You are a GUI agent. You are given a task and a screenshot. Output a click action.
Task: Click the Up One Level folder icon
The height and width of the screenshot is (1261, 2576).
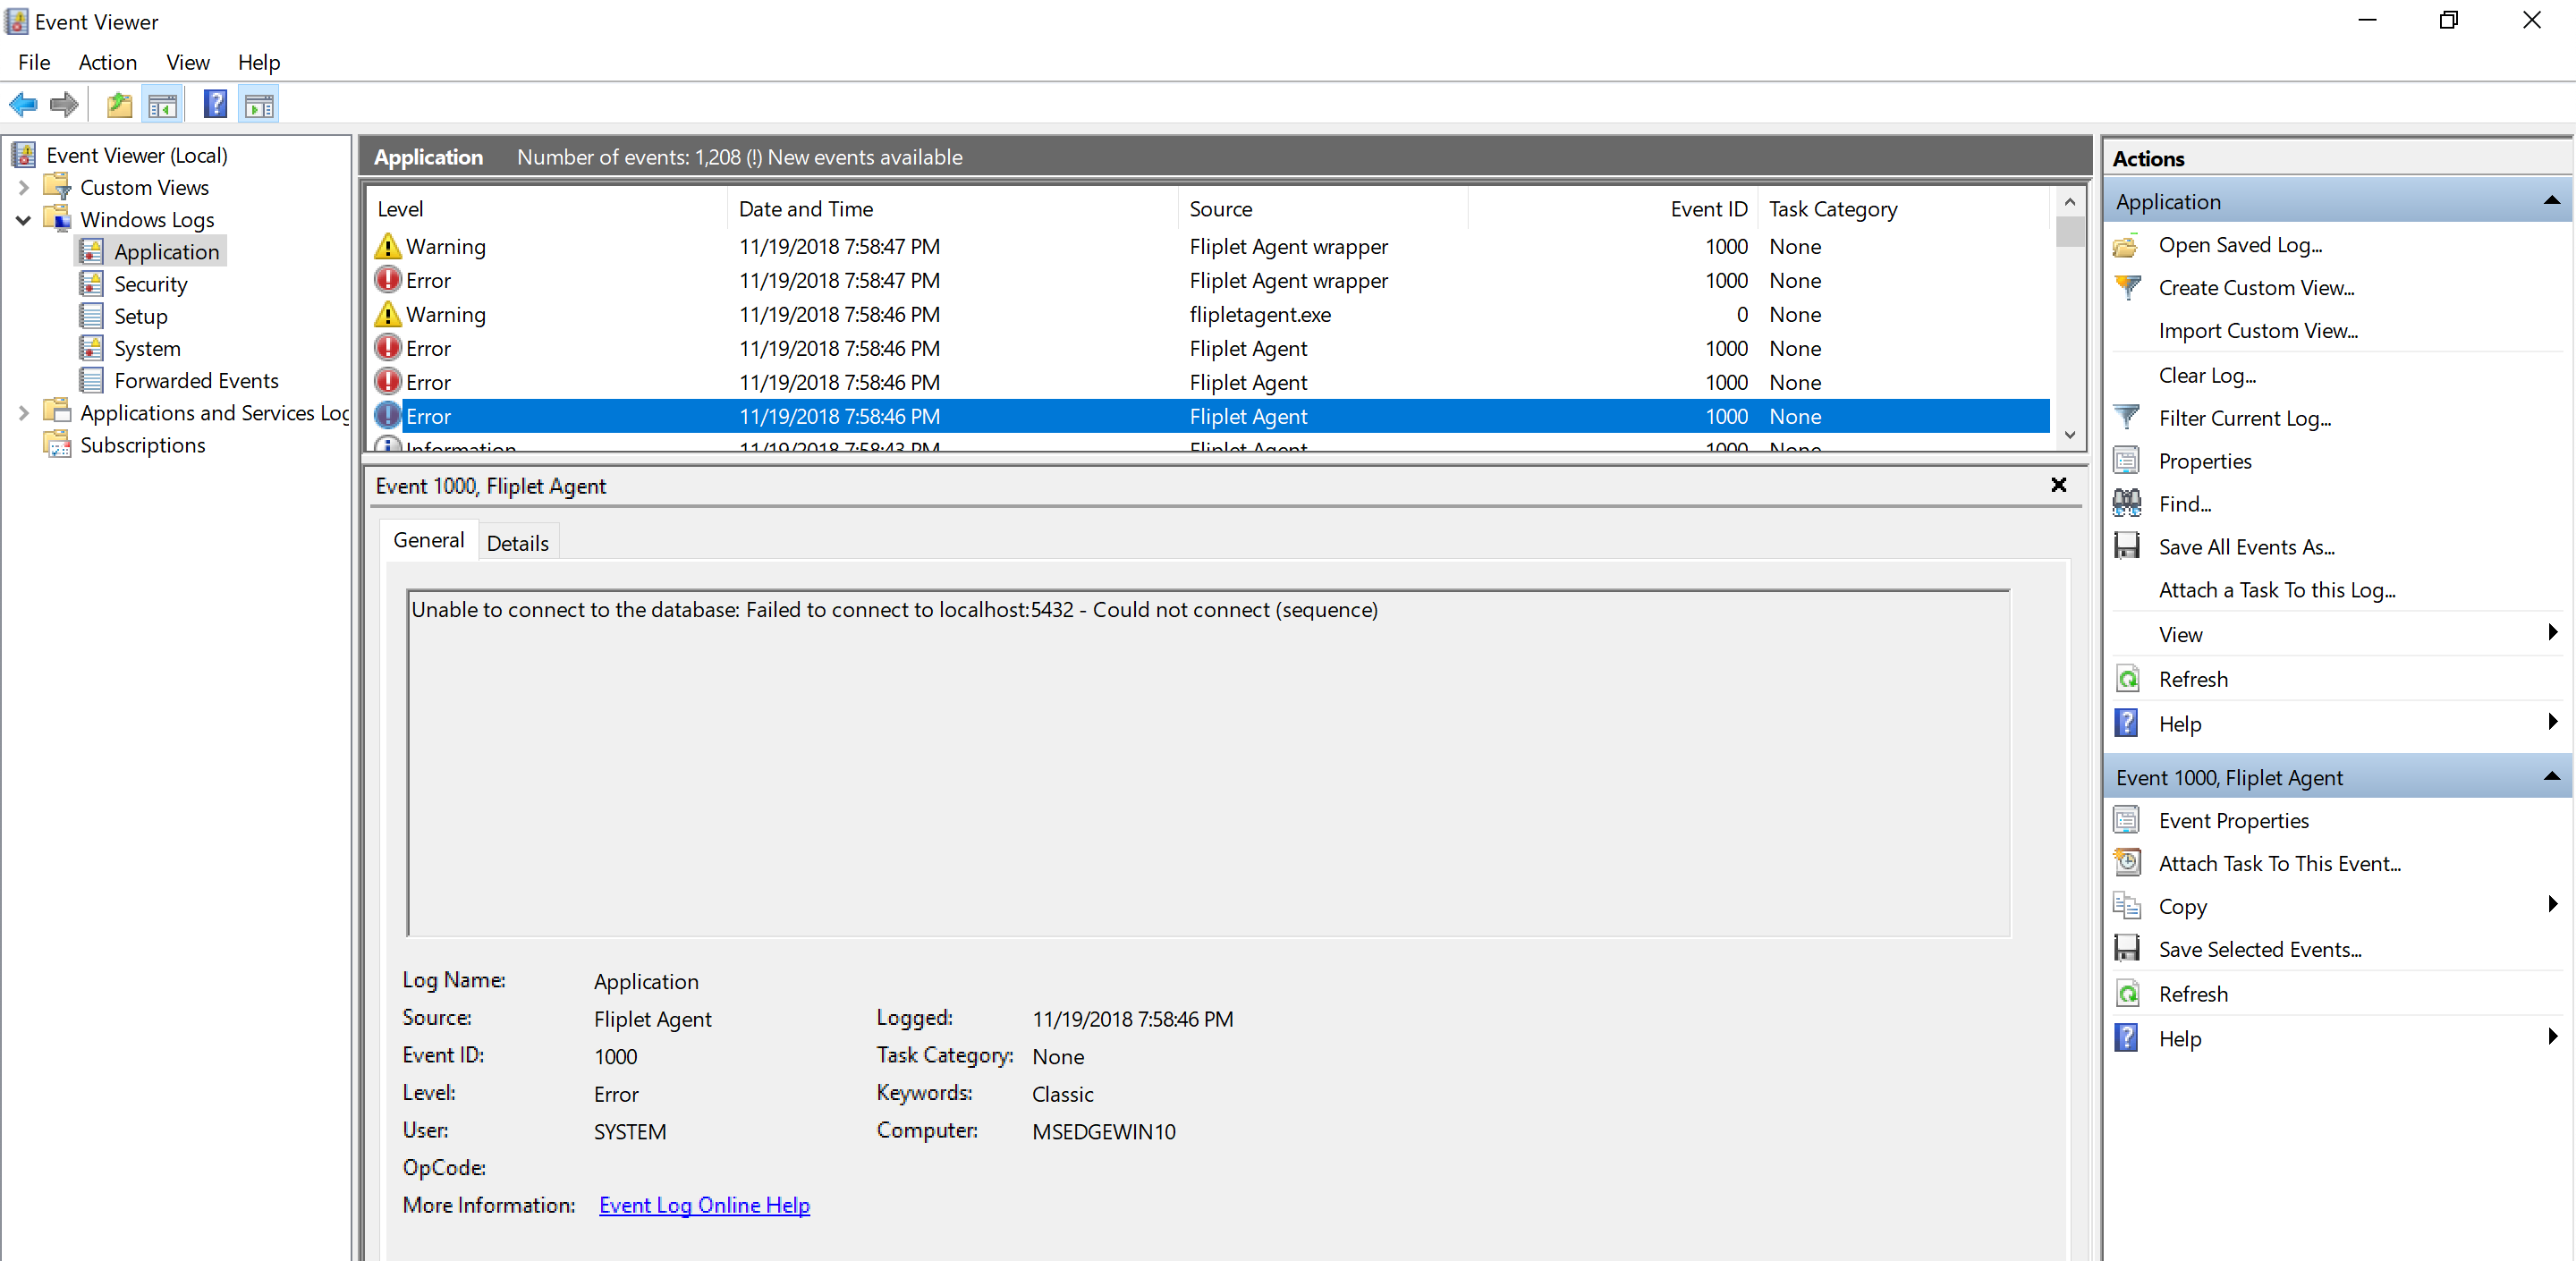point(119,104)
